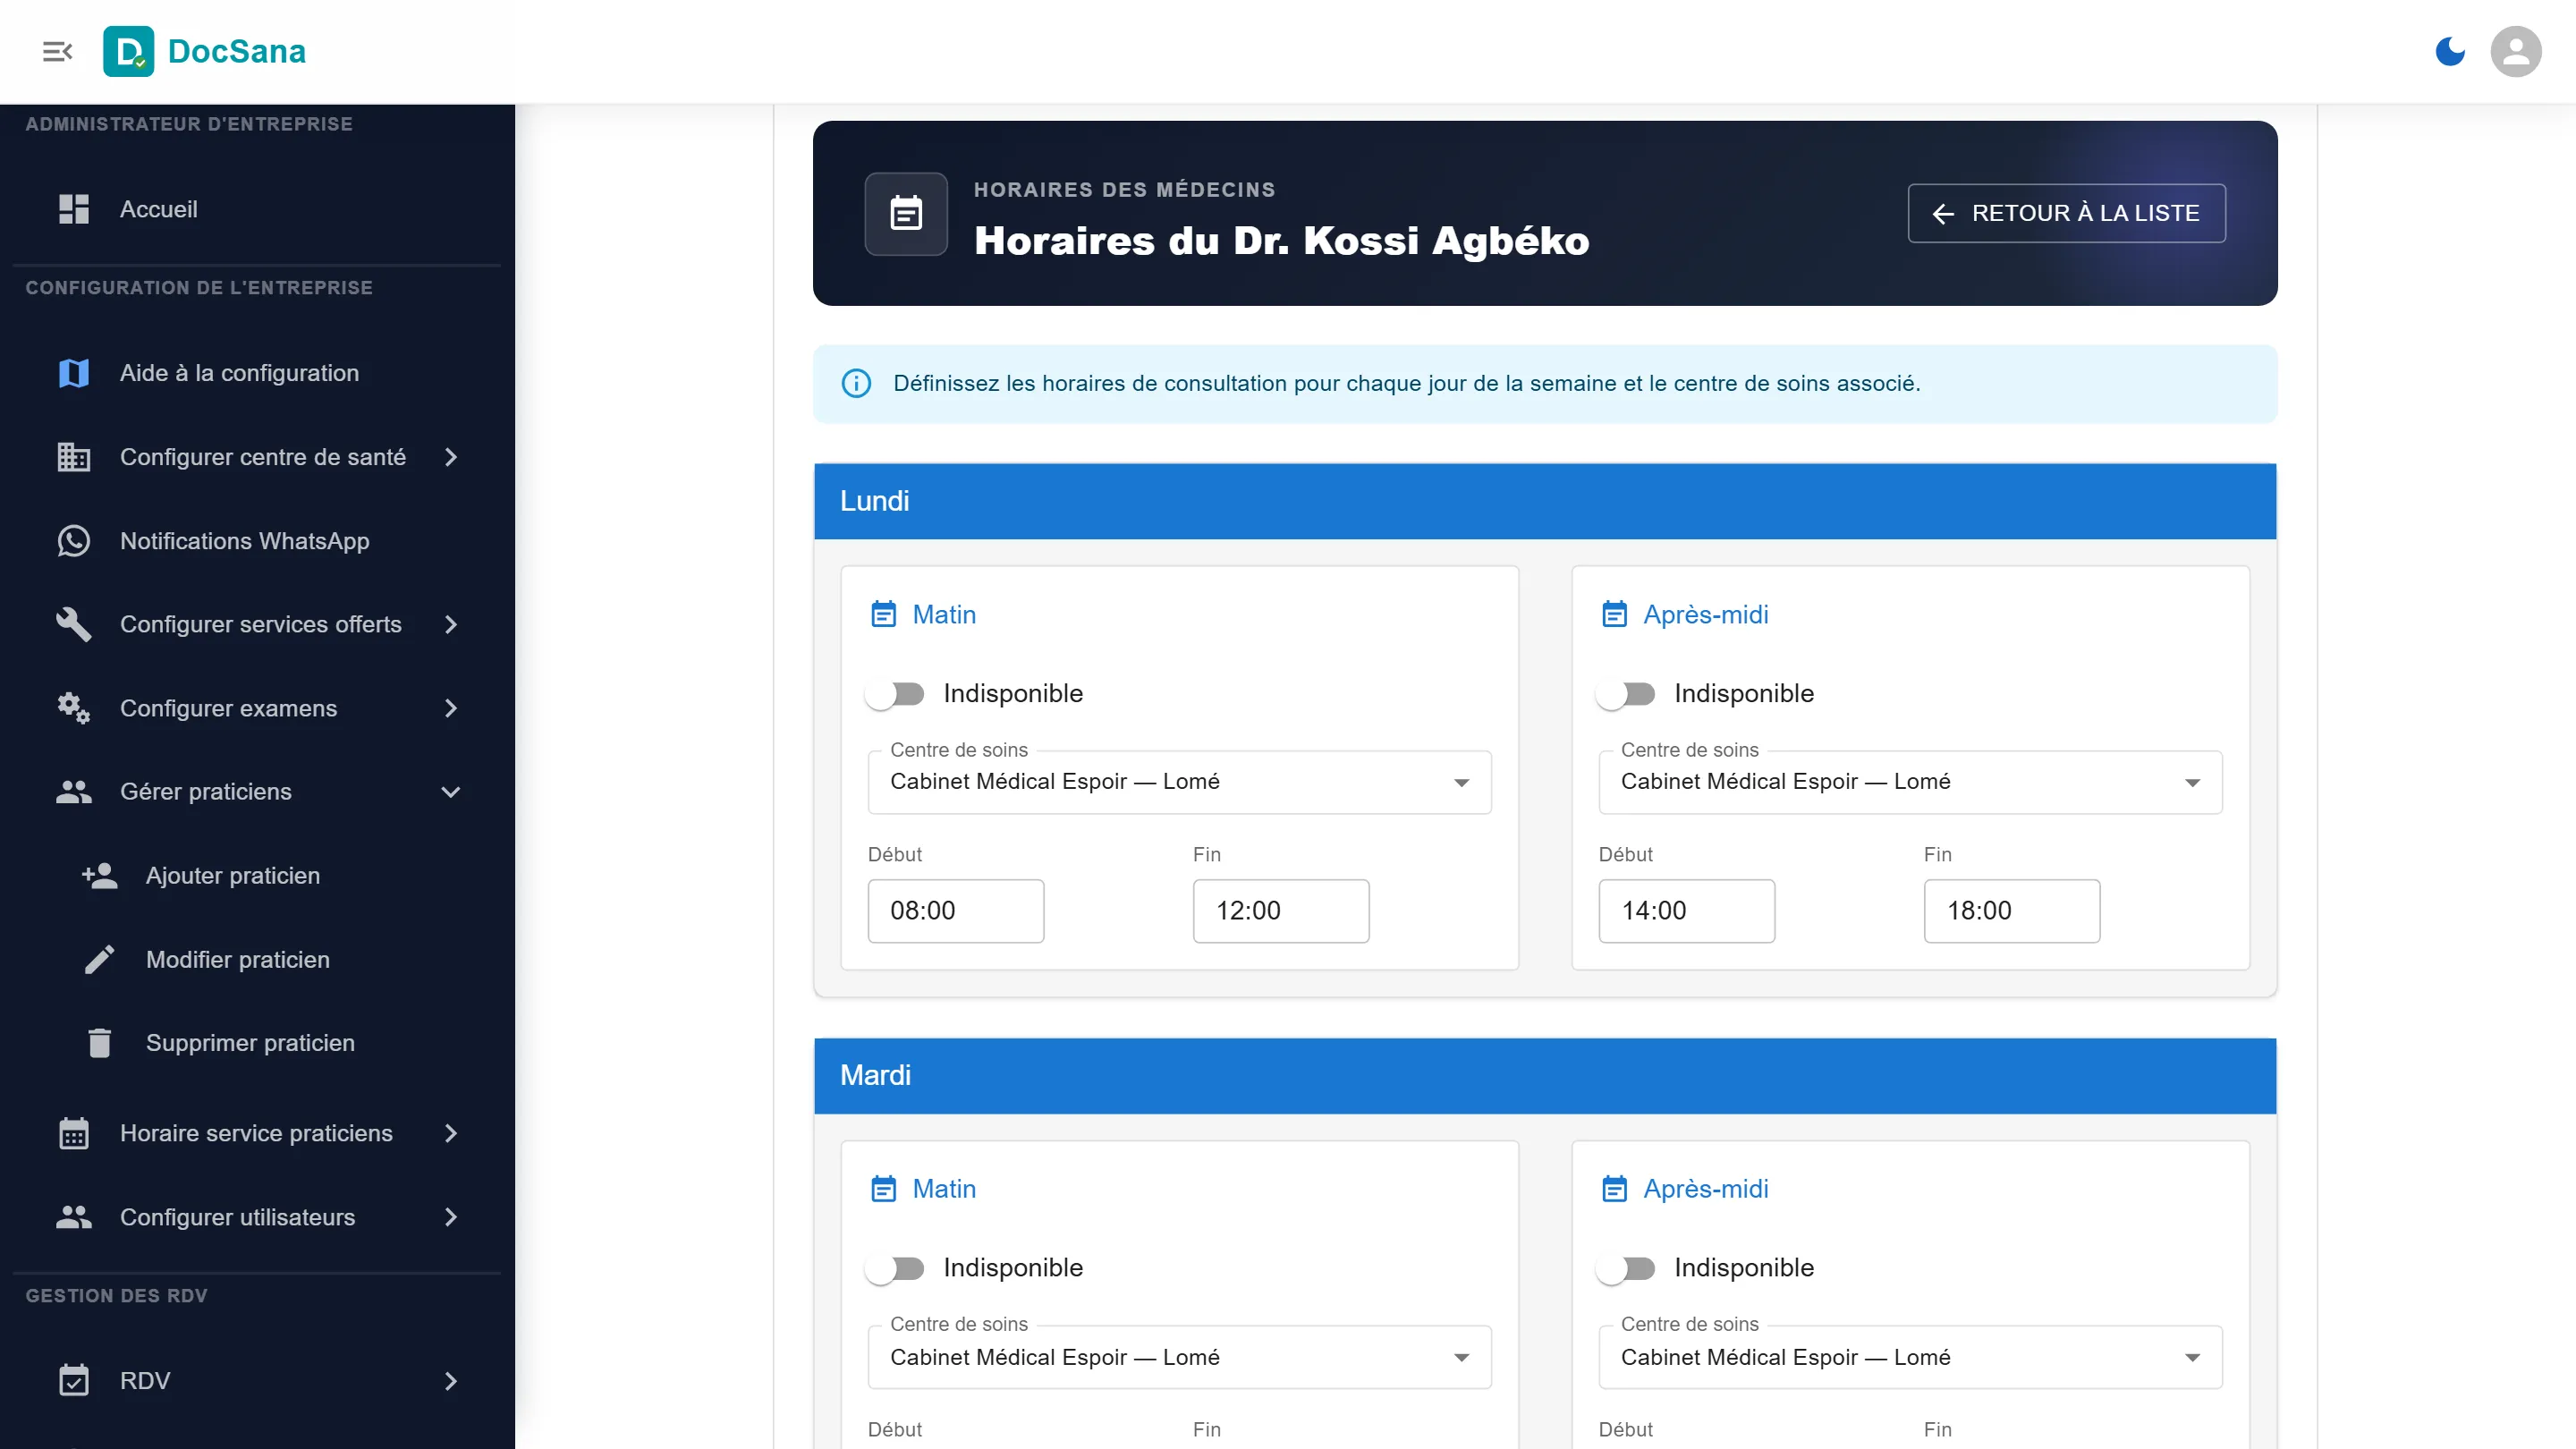This screenshot has height=1449, width=2576.
Task: Toggle Mardi Après-midi Indisponible switch
Action: pyautogui.click(x=1626, y=1268)
